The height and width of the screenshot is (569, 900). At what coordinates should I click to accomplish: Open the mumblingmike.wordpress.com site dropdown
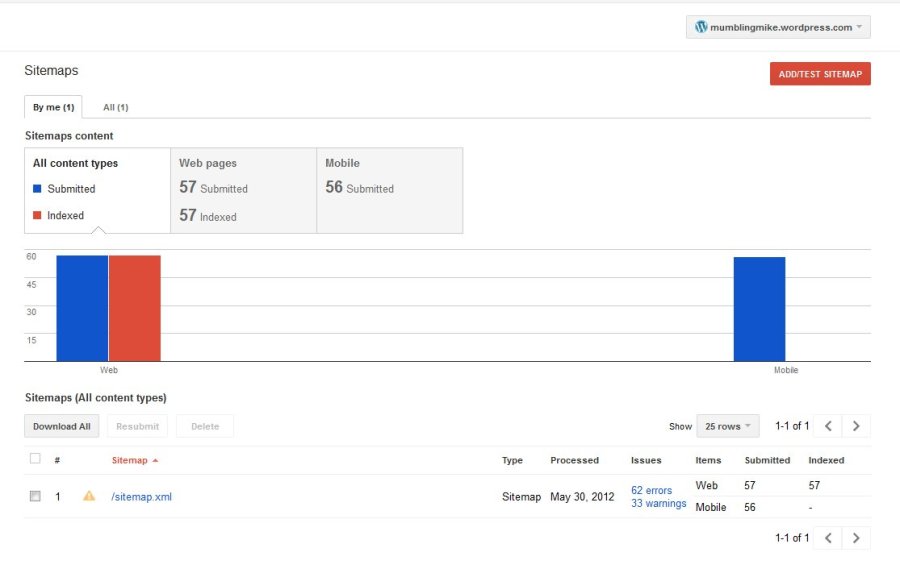(778, 27)
